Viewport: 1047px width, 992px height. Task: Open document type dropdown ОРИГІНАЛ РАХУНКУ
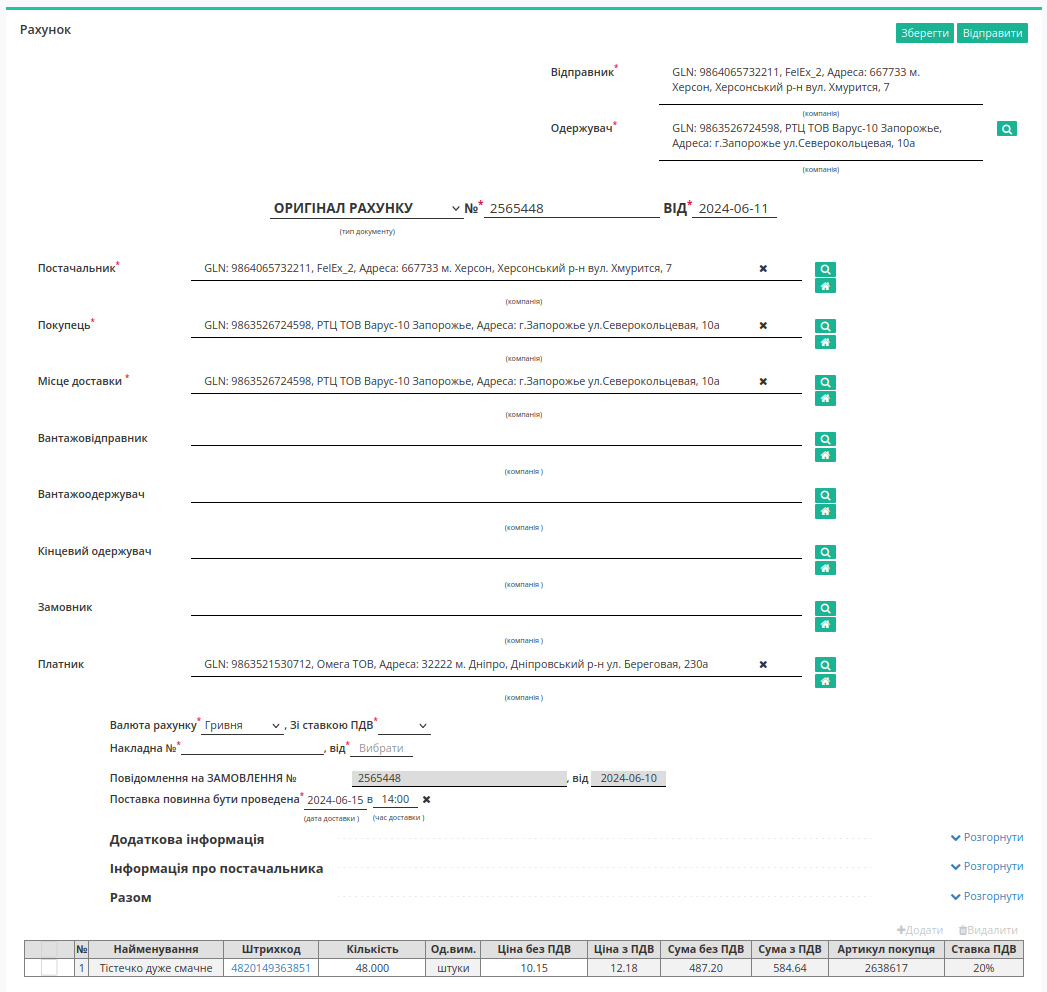point(366,208)
